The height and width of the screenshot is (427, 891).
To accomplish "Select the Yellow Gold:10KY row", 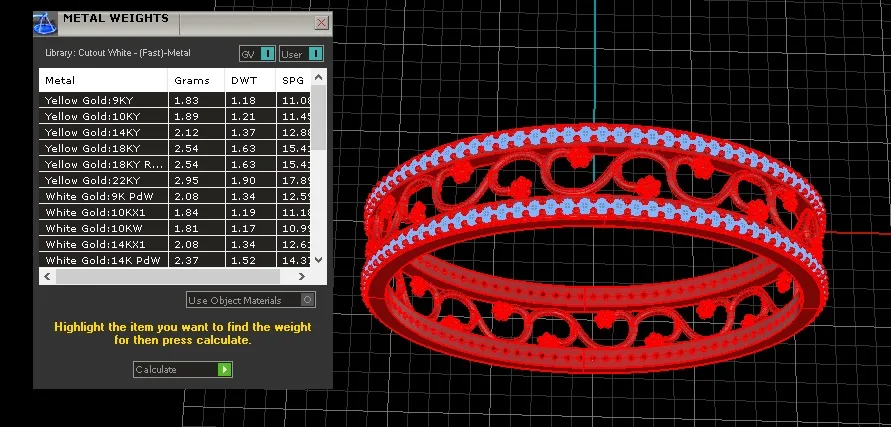I will point(175,116).
